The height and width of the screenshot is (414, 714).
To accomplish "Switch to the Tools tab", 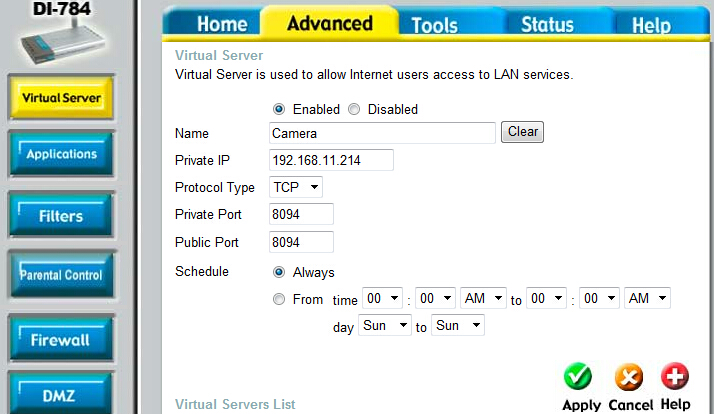I will pos(434,24).
